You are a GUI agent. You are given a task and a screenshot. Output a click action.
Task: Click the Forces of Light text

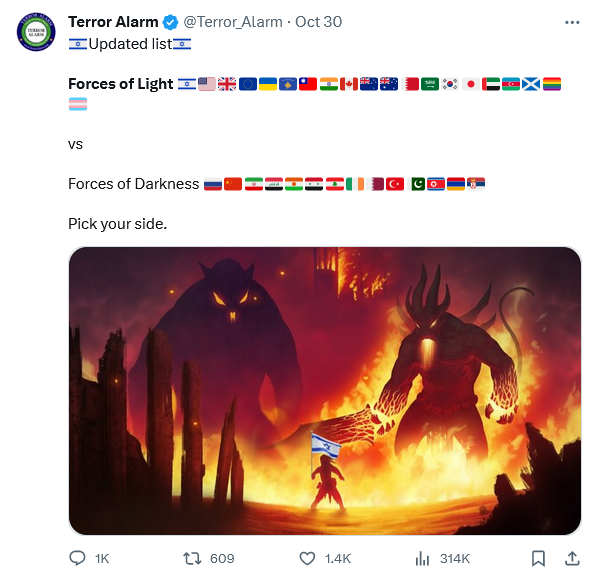121,84
